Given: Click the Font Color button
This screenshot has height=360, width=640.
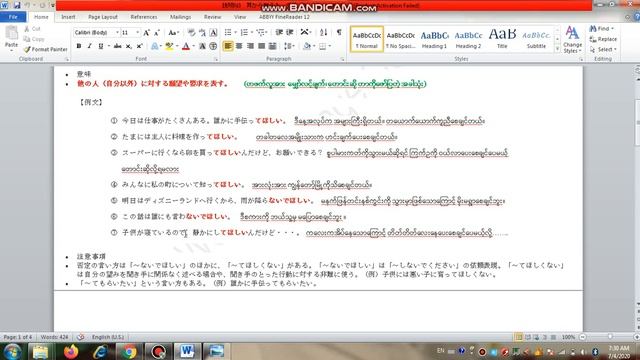Looking at the screenshot, I should [186, 46].
